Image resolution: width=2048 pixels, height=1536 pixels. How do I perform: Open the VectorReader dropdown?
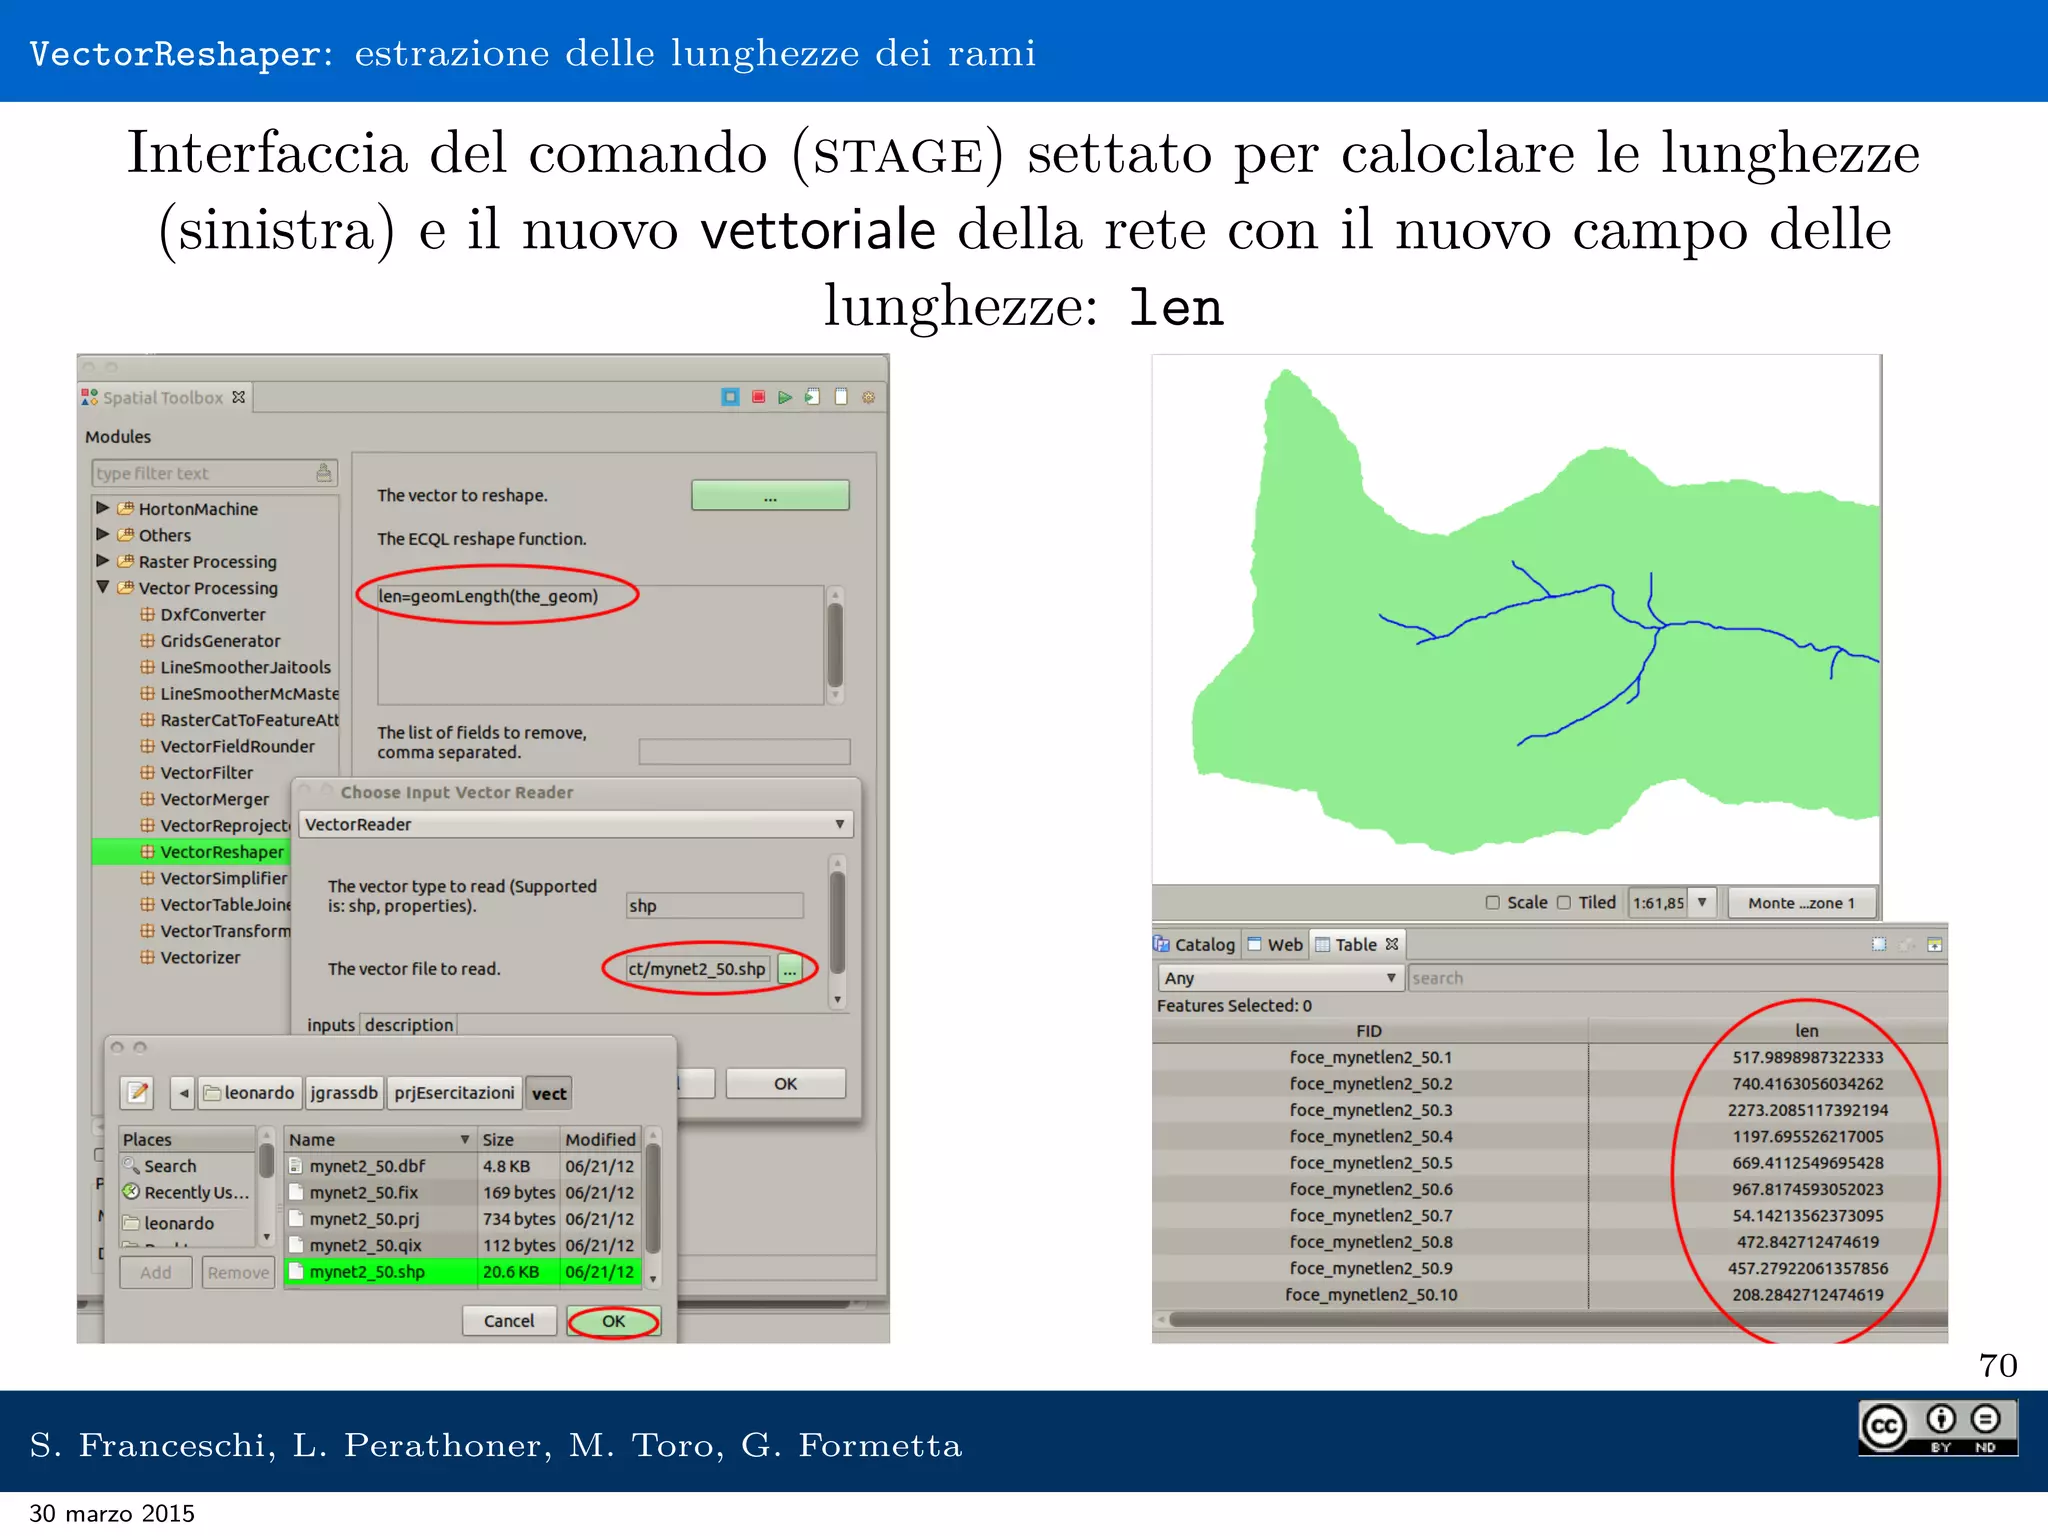[x=576, y=824]
